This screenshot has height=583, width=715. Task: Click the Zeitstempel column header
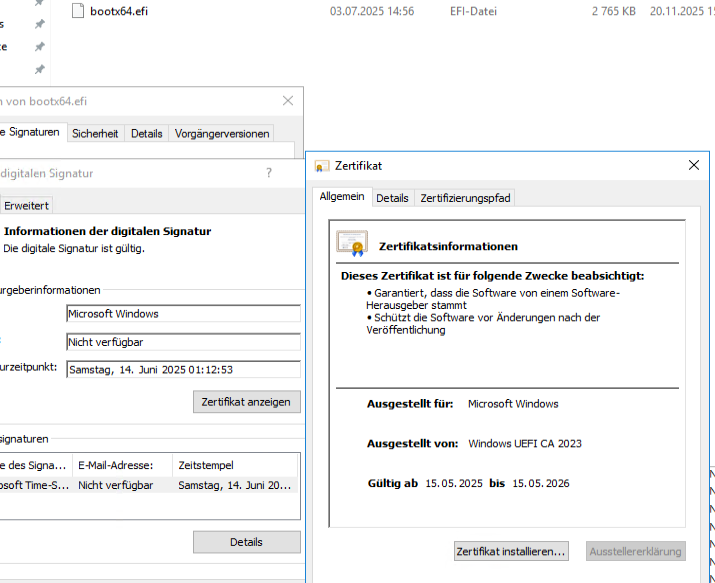tap(235, 465)
